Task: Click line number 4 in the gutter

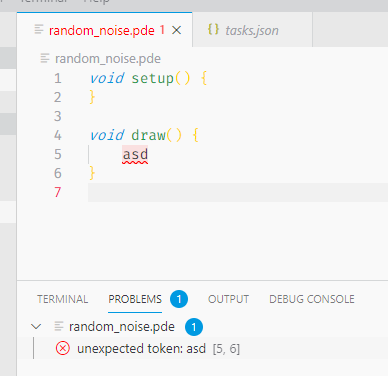Action: (58, 135)
